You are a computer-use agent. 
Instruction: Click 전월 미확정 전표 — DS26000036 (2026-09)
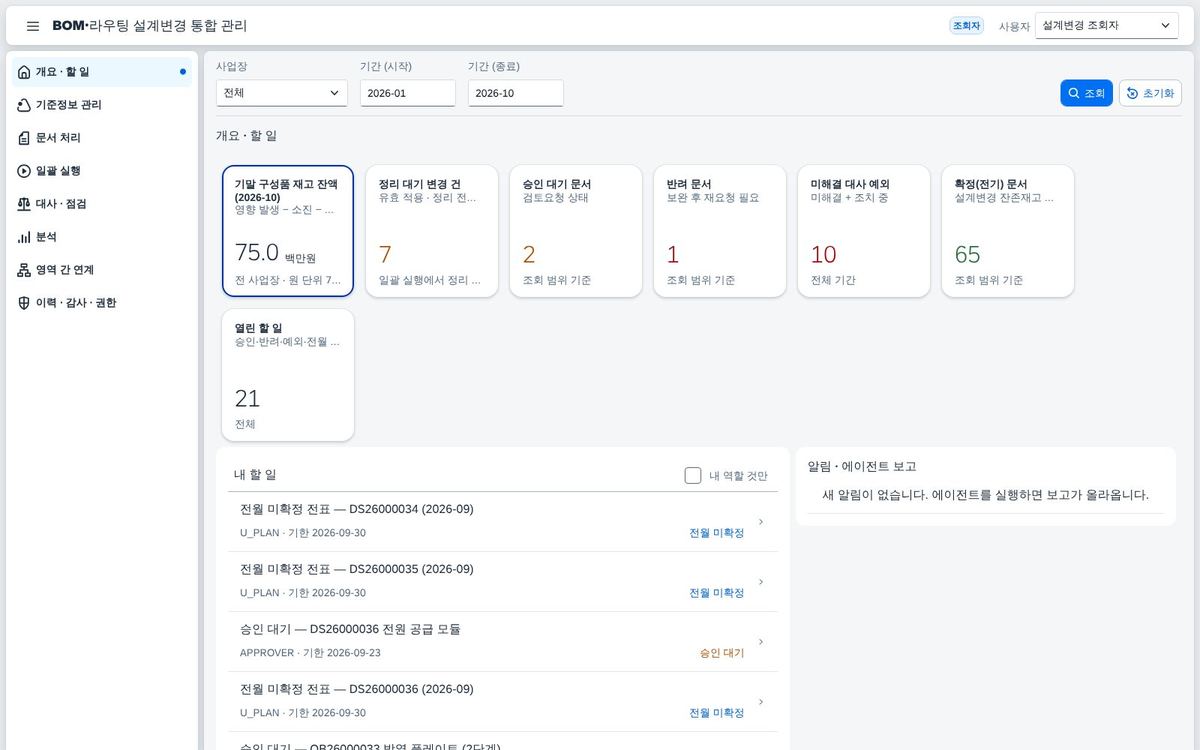(x=357, y=689)
